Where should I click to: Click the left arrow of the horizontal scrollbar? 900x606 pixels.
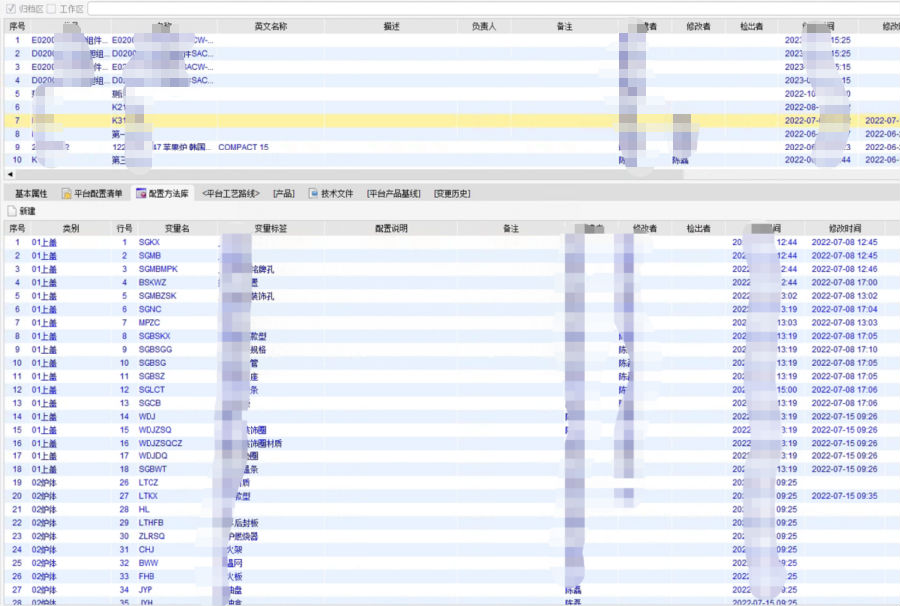click(x=10, y=174)
